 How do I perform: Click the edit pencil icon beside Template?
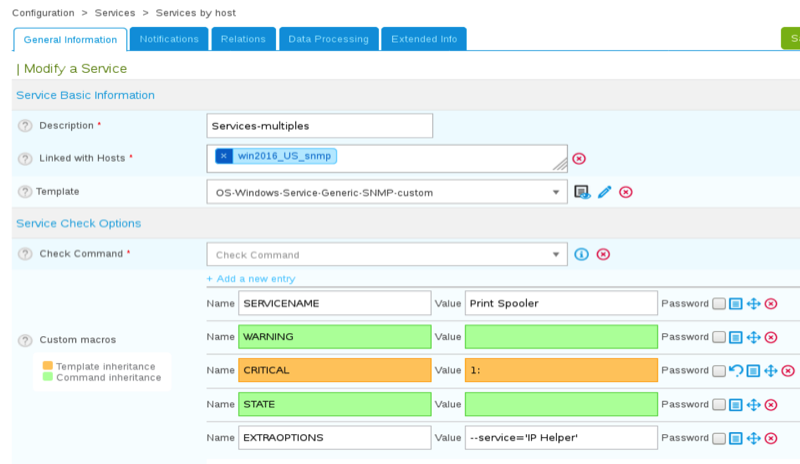(604, 192)
